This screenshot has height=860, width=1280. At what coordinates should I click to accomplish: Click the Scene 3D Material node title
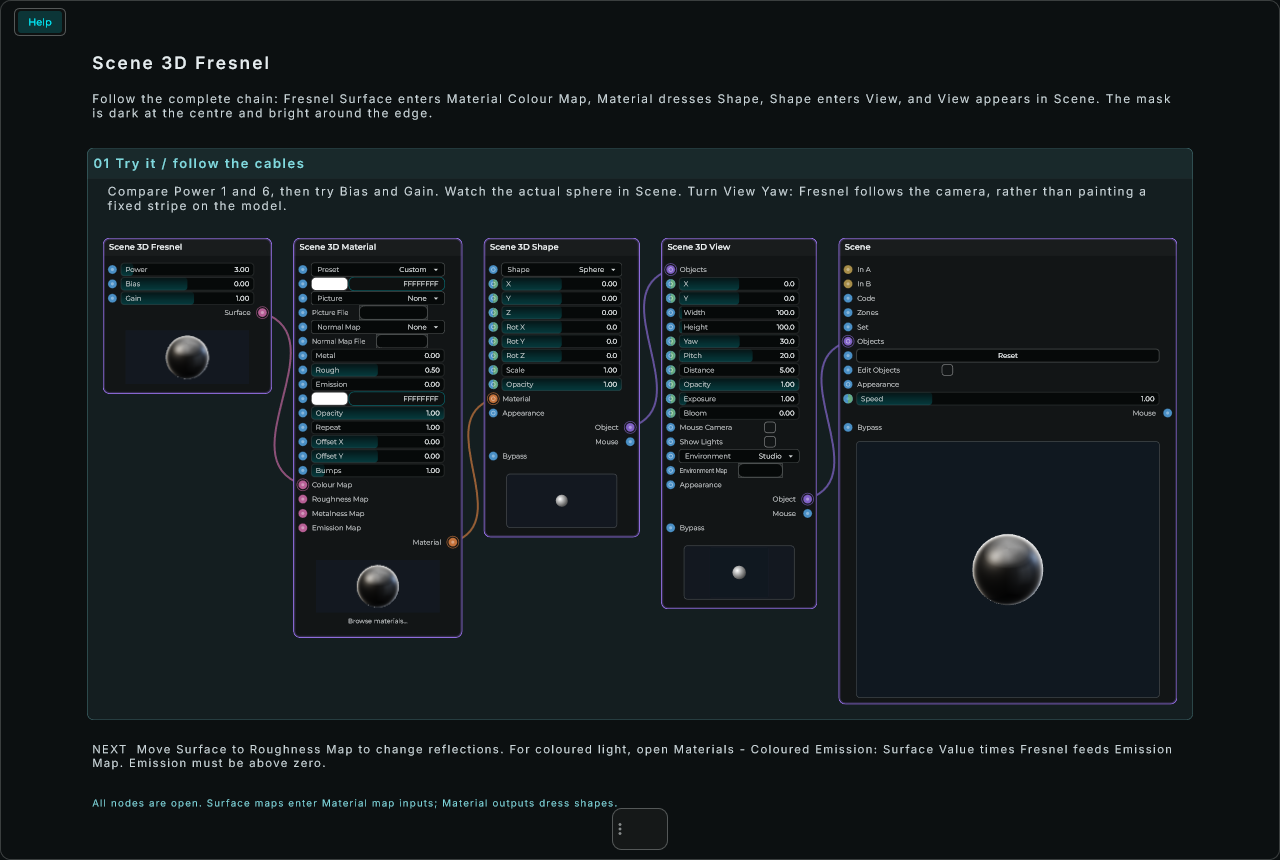338,247
